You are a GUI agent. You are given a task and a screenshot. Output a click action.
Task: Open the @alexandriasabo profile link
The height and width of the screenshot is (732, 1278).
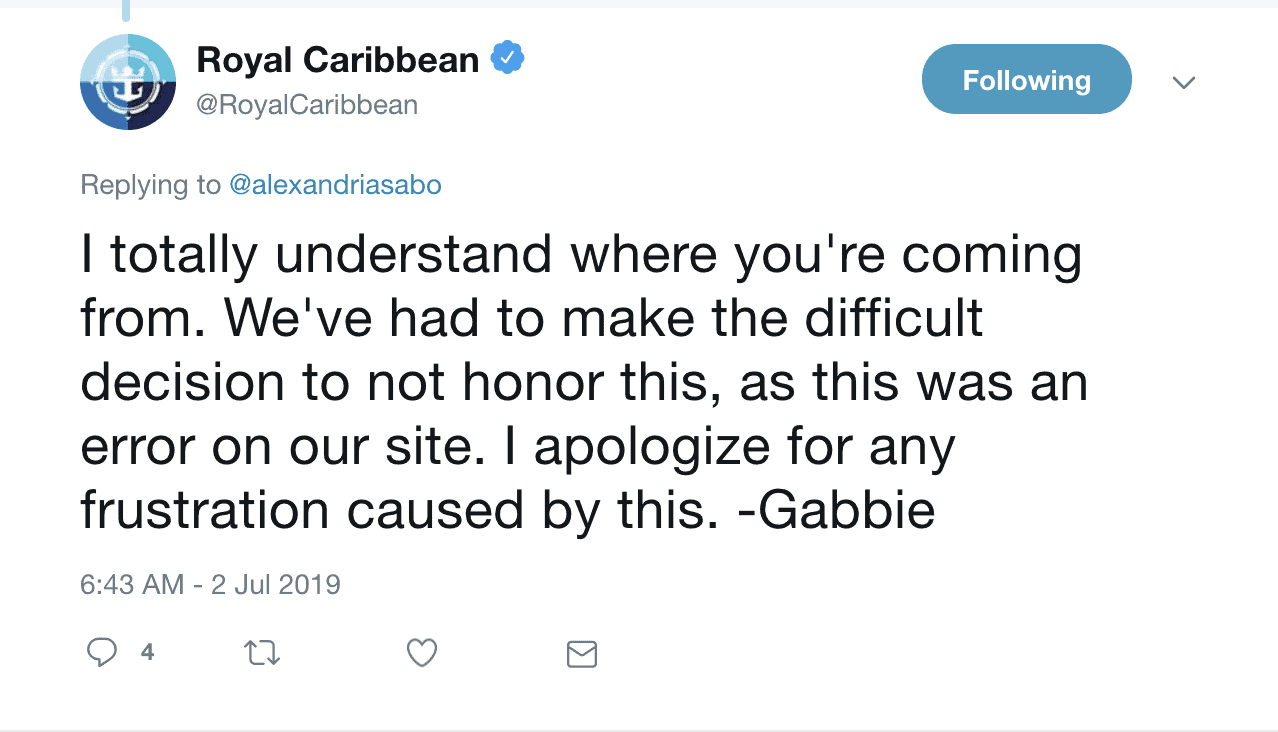click(x=335, y=185)
